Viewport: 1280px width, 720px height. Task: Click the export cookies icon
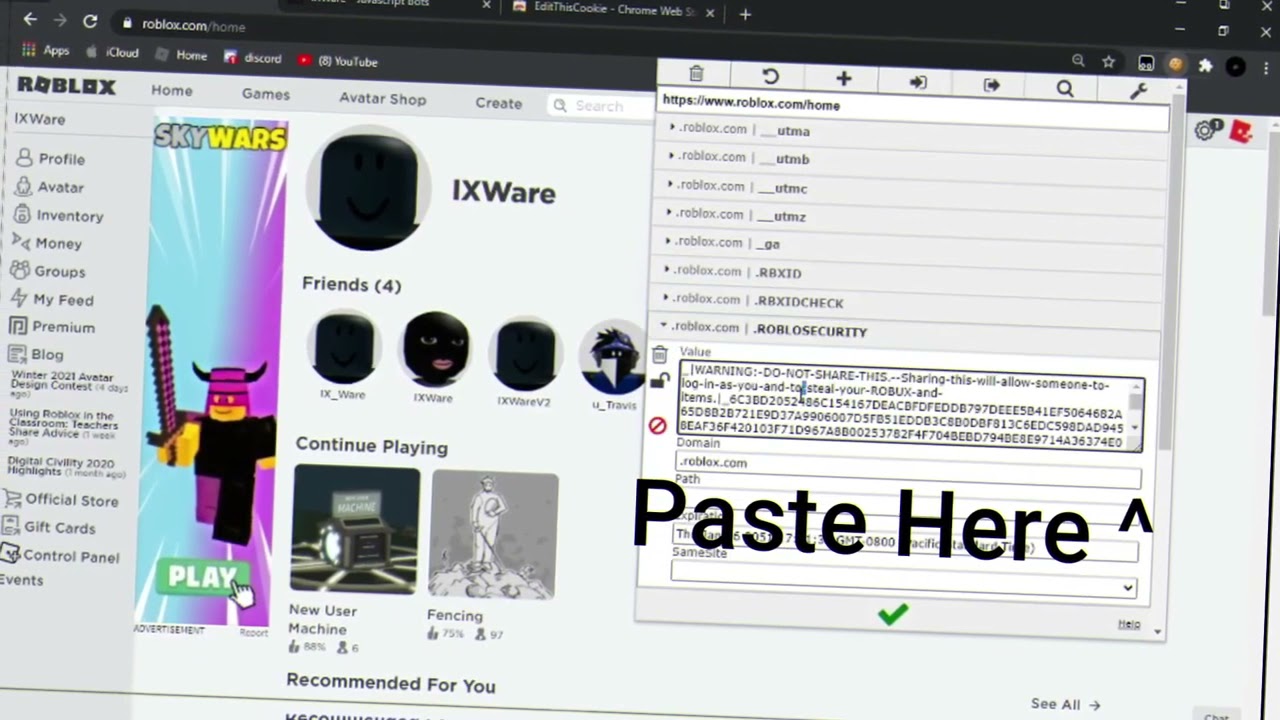pos(991,86)
